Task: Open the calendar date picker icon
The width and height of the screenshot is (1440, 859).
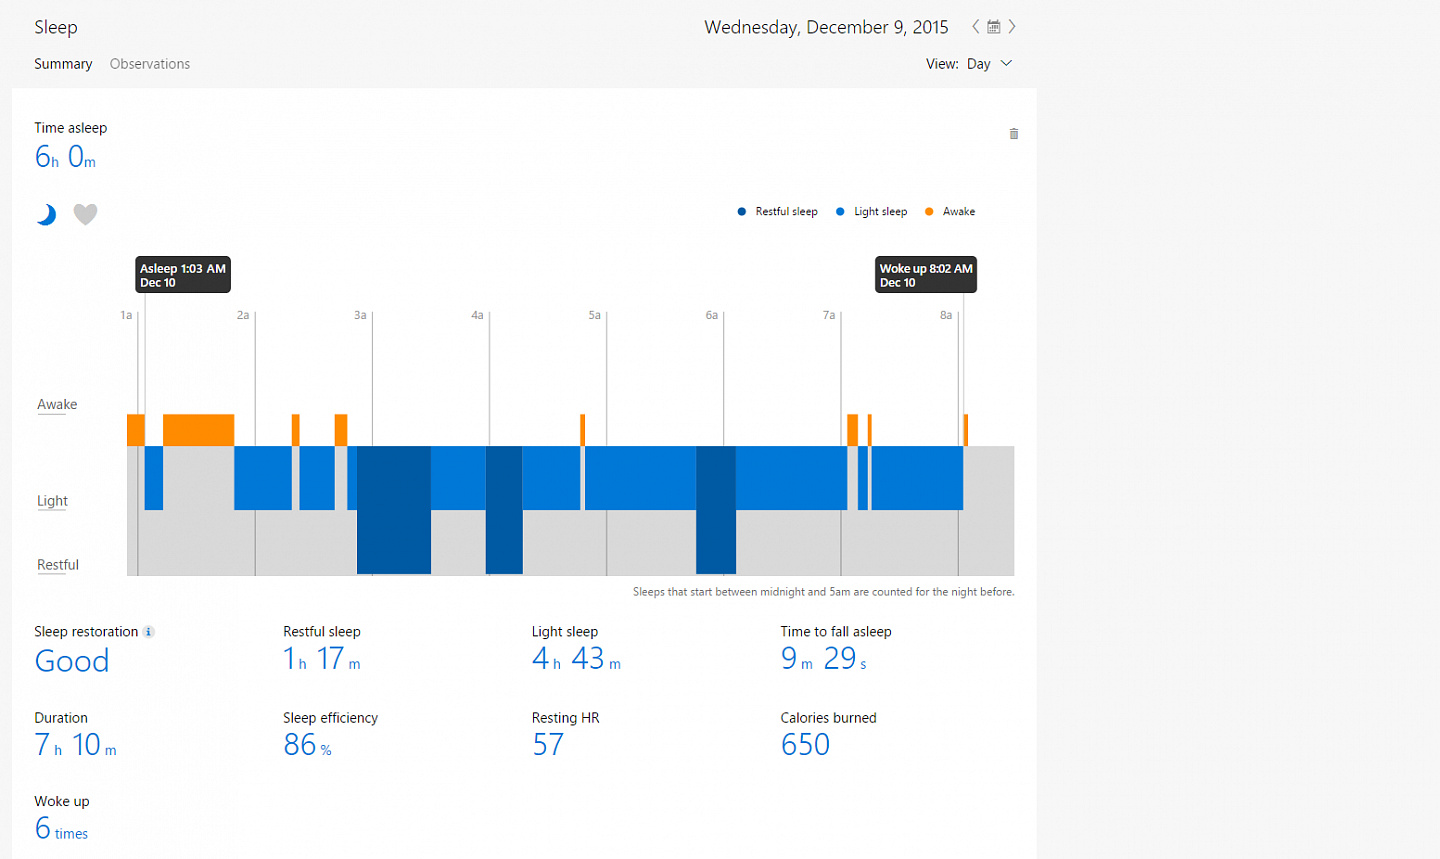Action: (994, 27)
